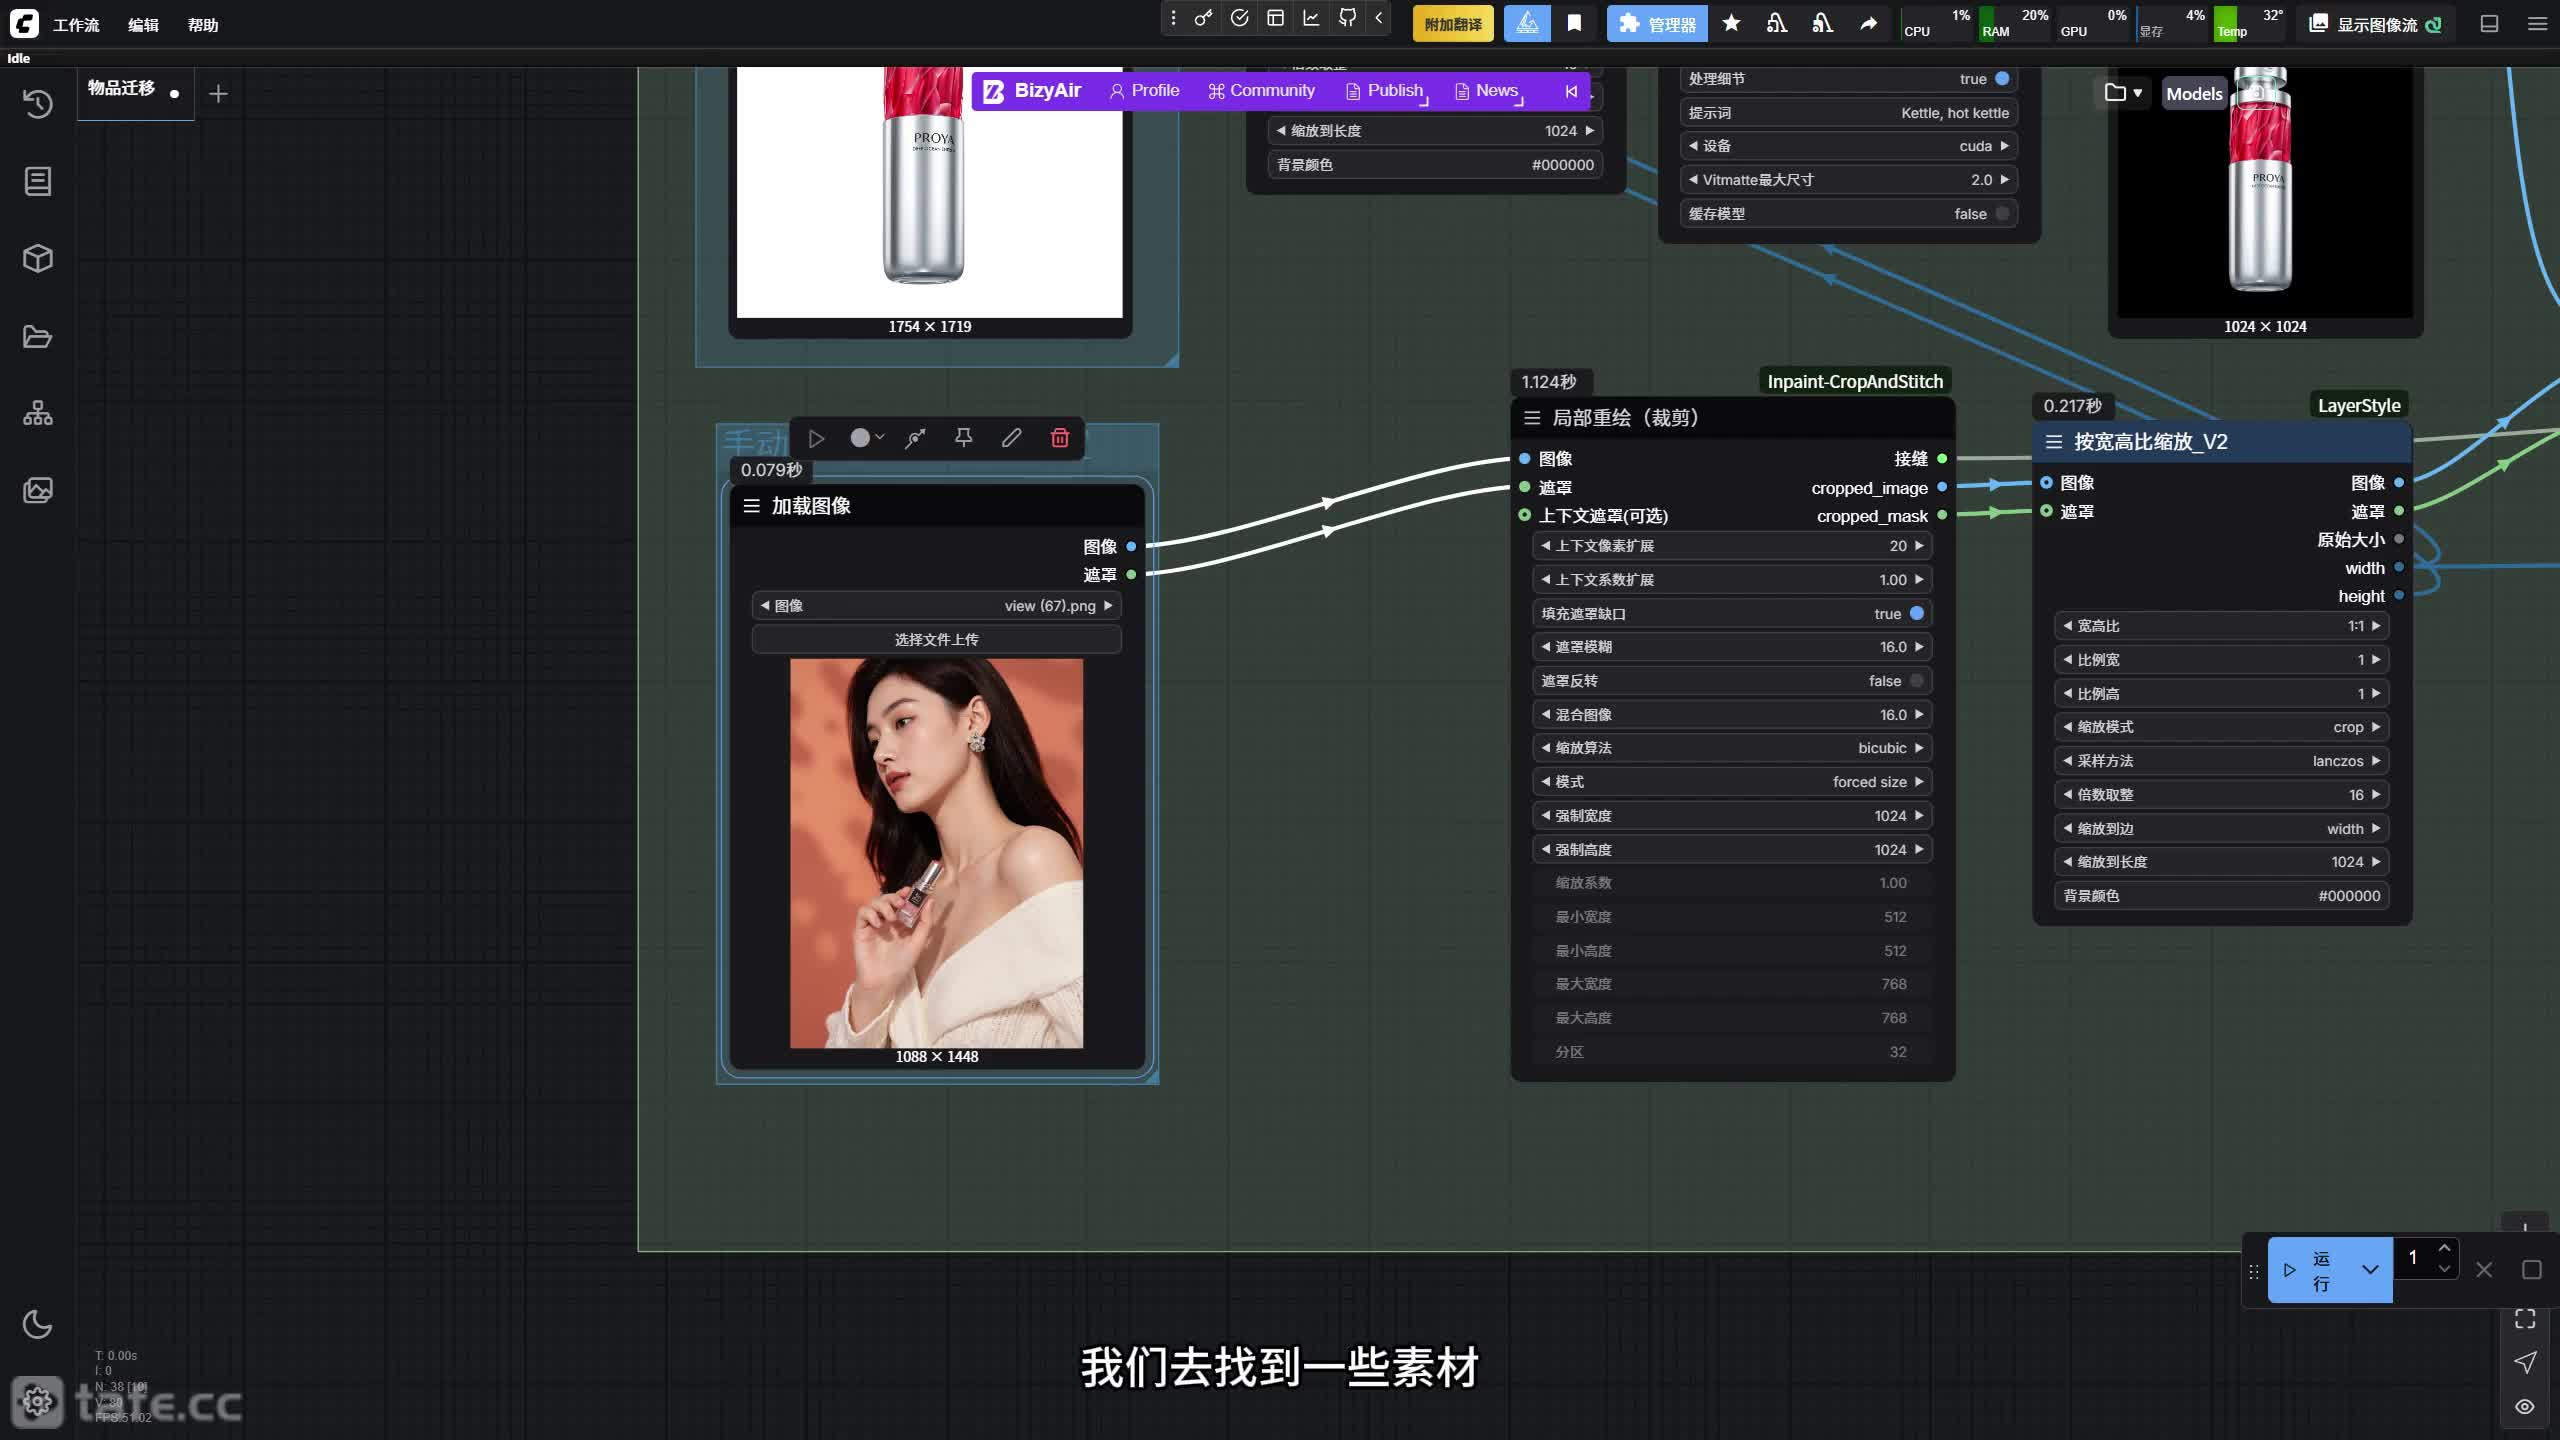Click the layout table icon in top toolbar
Viewport: 2560px width, 1440px height.
1276,18
